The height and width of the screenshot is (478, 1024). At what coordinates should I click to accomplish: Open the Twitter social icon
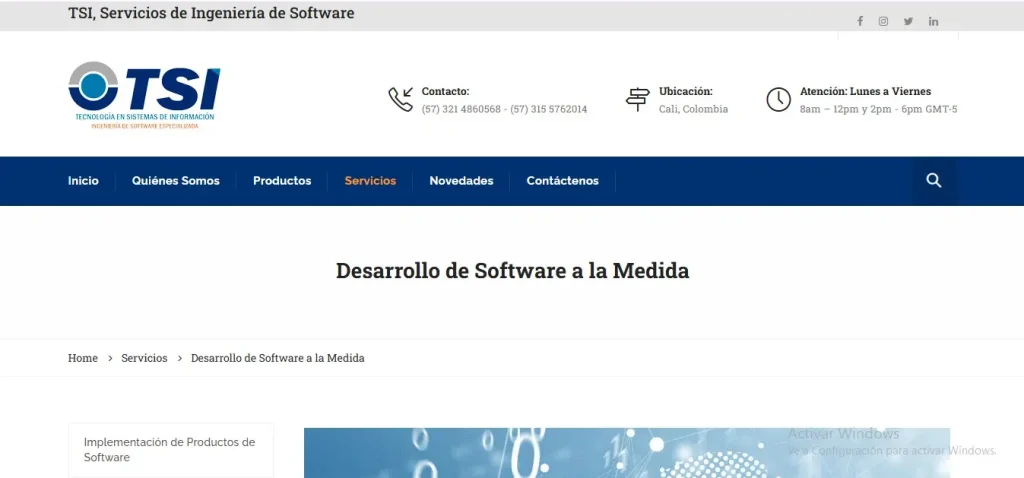pyautogui.click(x=908, y=21)
